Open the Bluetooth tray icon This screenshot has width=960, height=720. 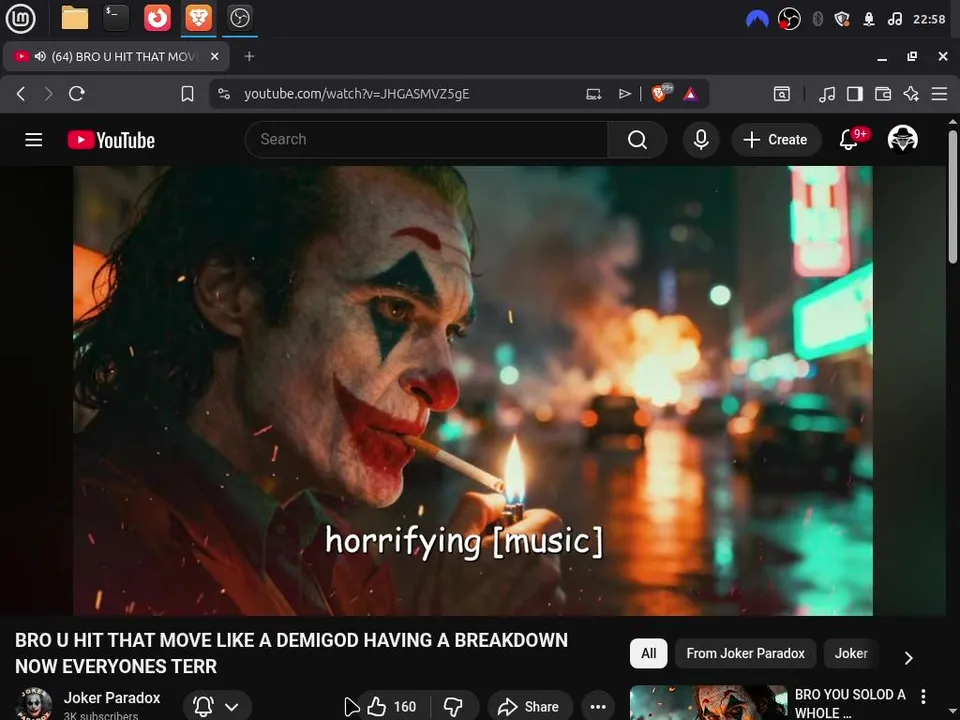click(x=817, y=19)
